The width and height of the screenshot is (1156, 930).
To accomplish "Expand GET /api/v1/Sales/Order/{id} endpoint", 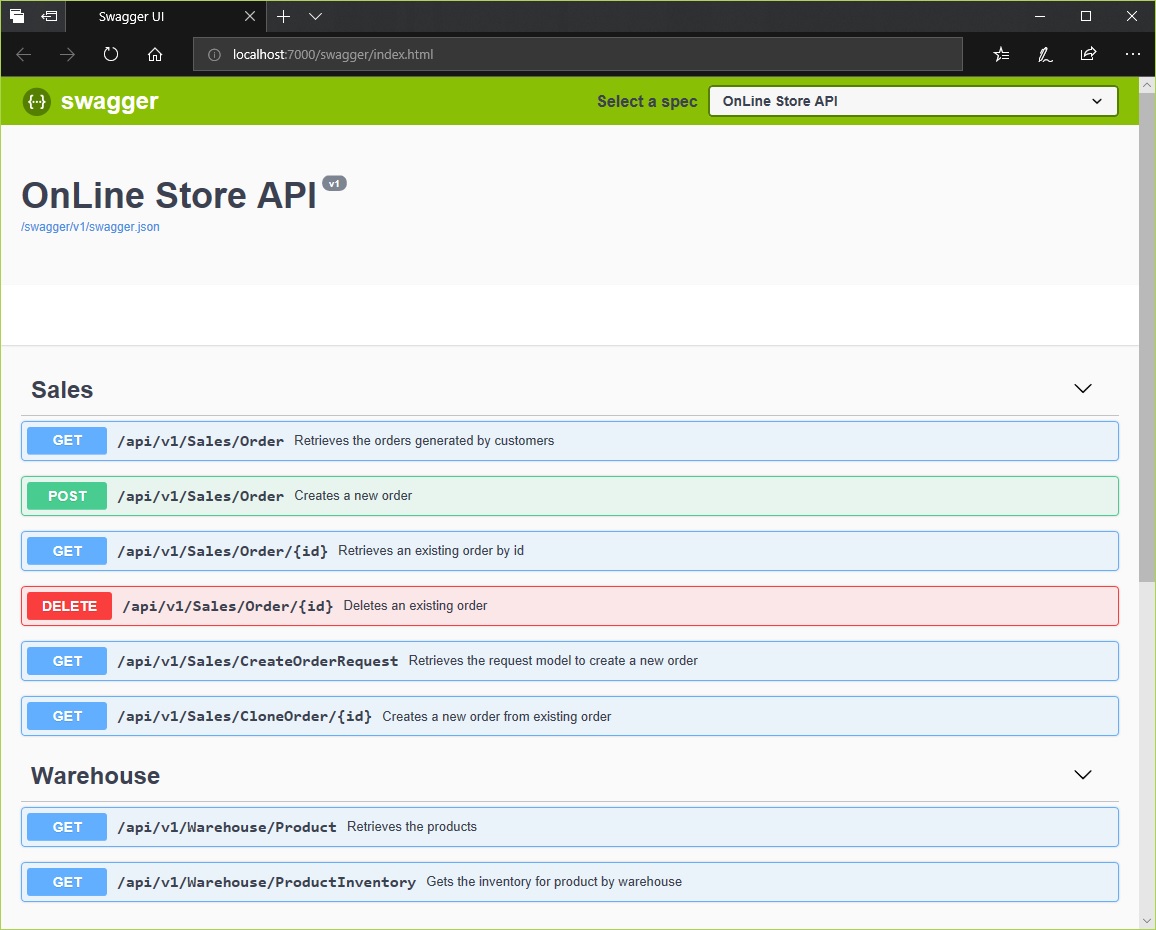I will pos(569,551).
